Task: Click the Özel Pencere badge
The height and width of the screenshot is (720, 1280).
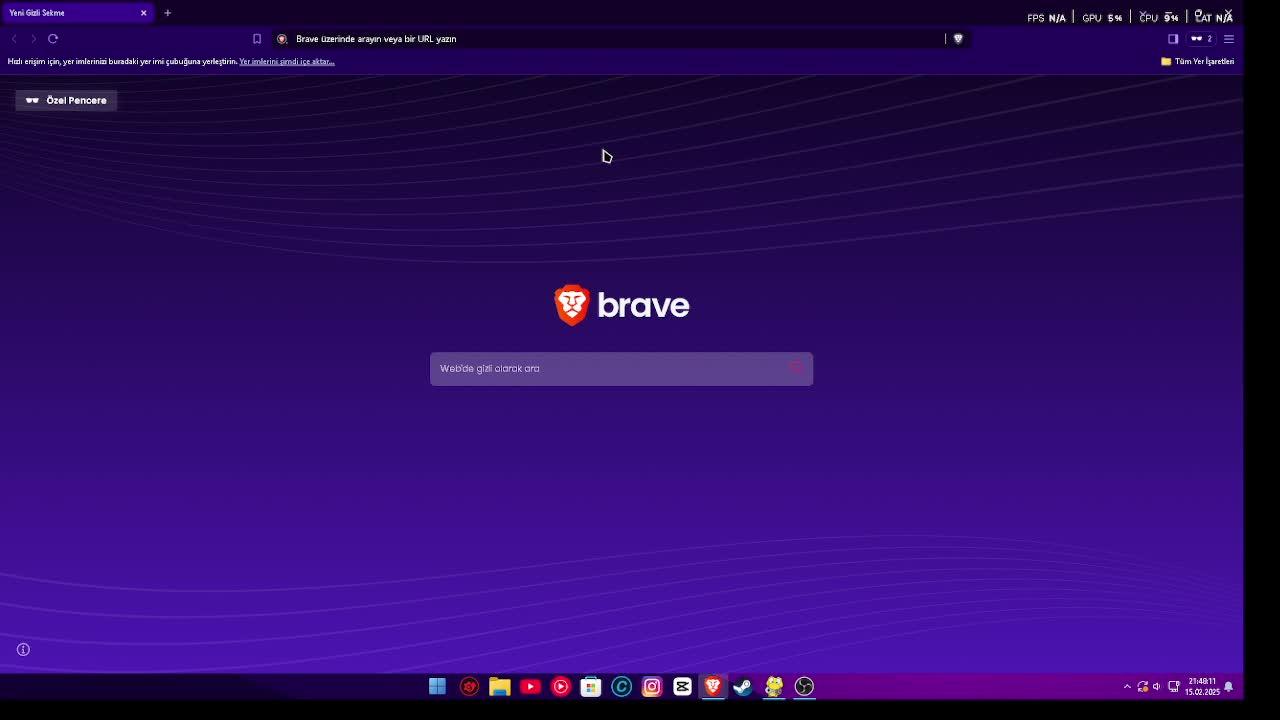Action: (67, 100)
